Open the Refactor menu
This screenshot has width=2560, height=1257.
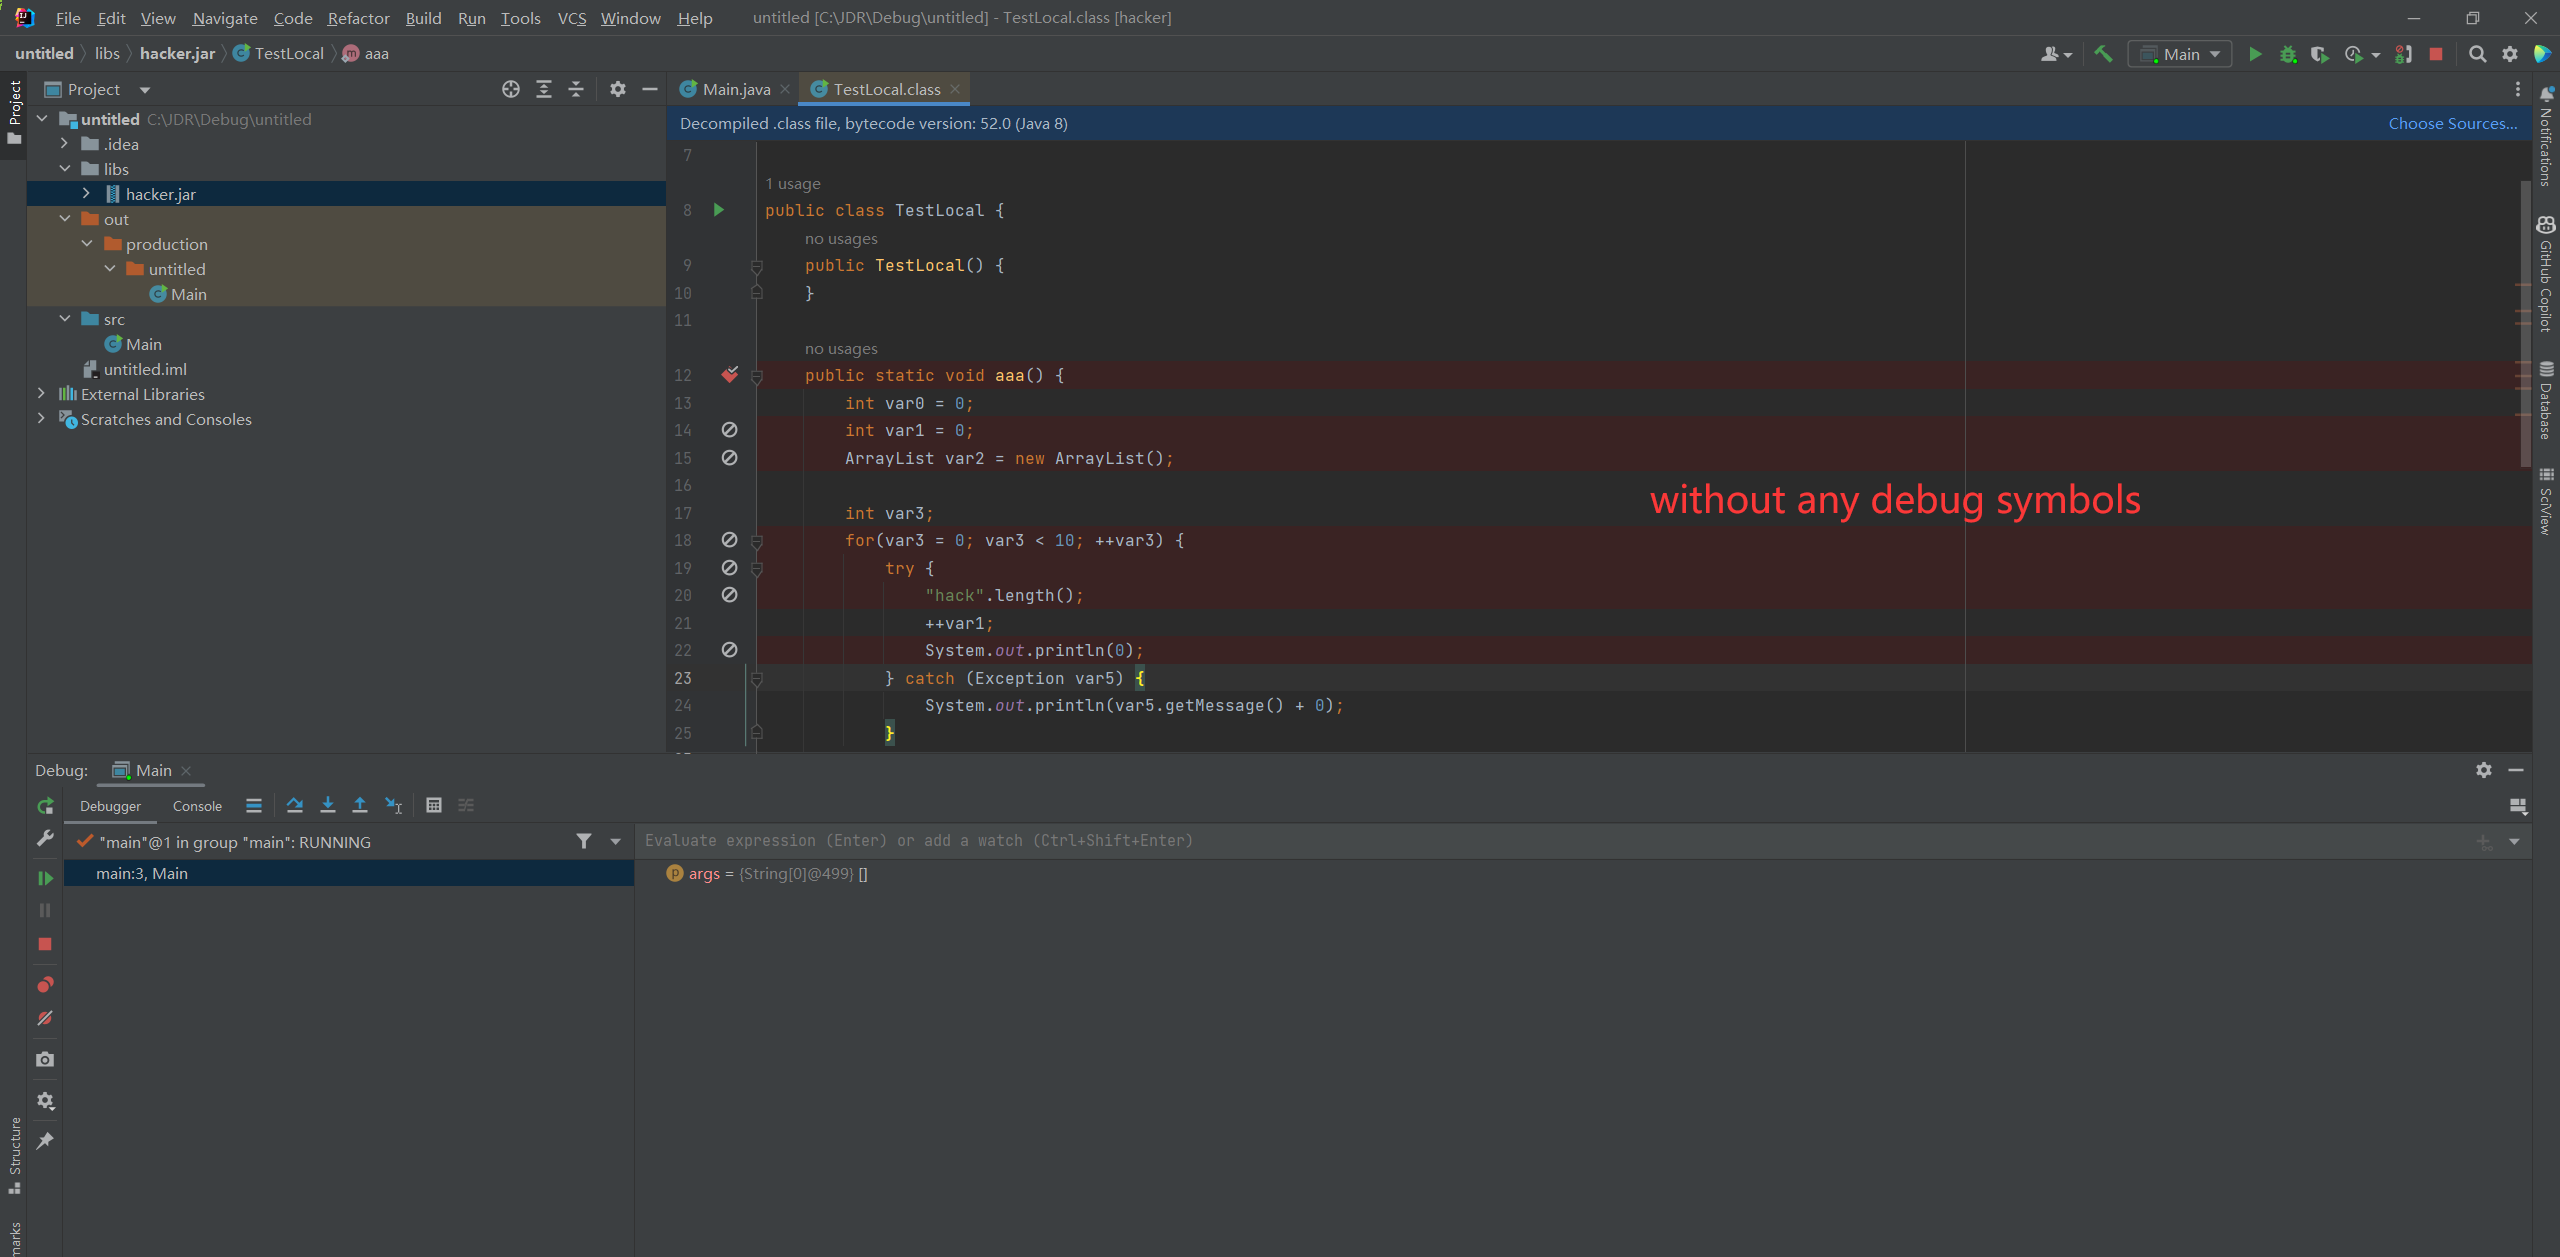(x=358, y=18)
